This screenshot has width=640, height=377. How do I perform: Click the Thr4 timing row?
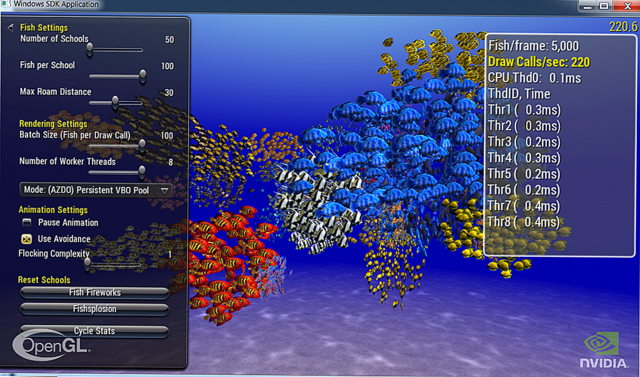pyautogui.click(x=524, y=158)
